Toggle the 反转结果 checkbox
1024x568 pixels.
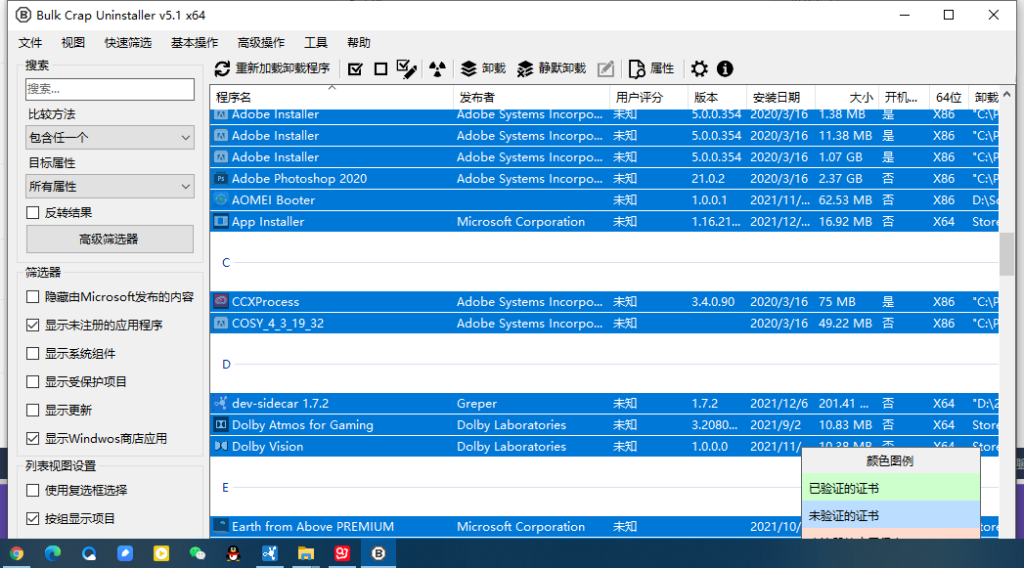click(x=33, y=213)
